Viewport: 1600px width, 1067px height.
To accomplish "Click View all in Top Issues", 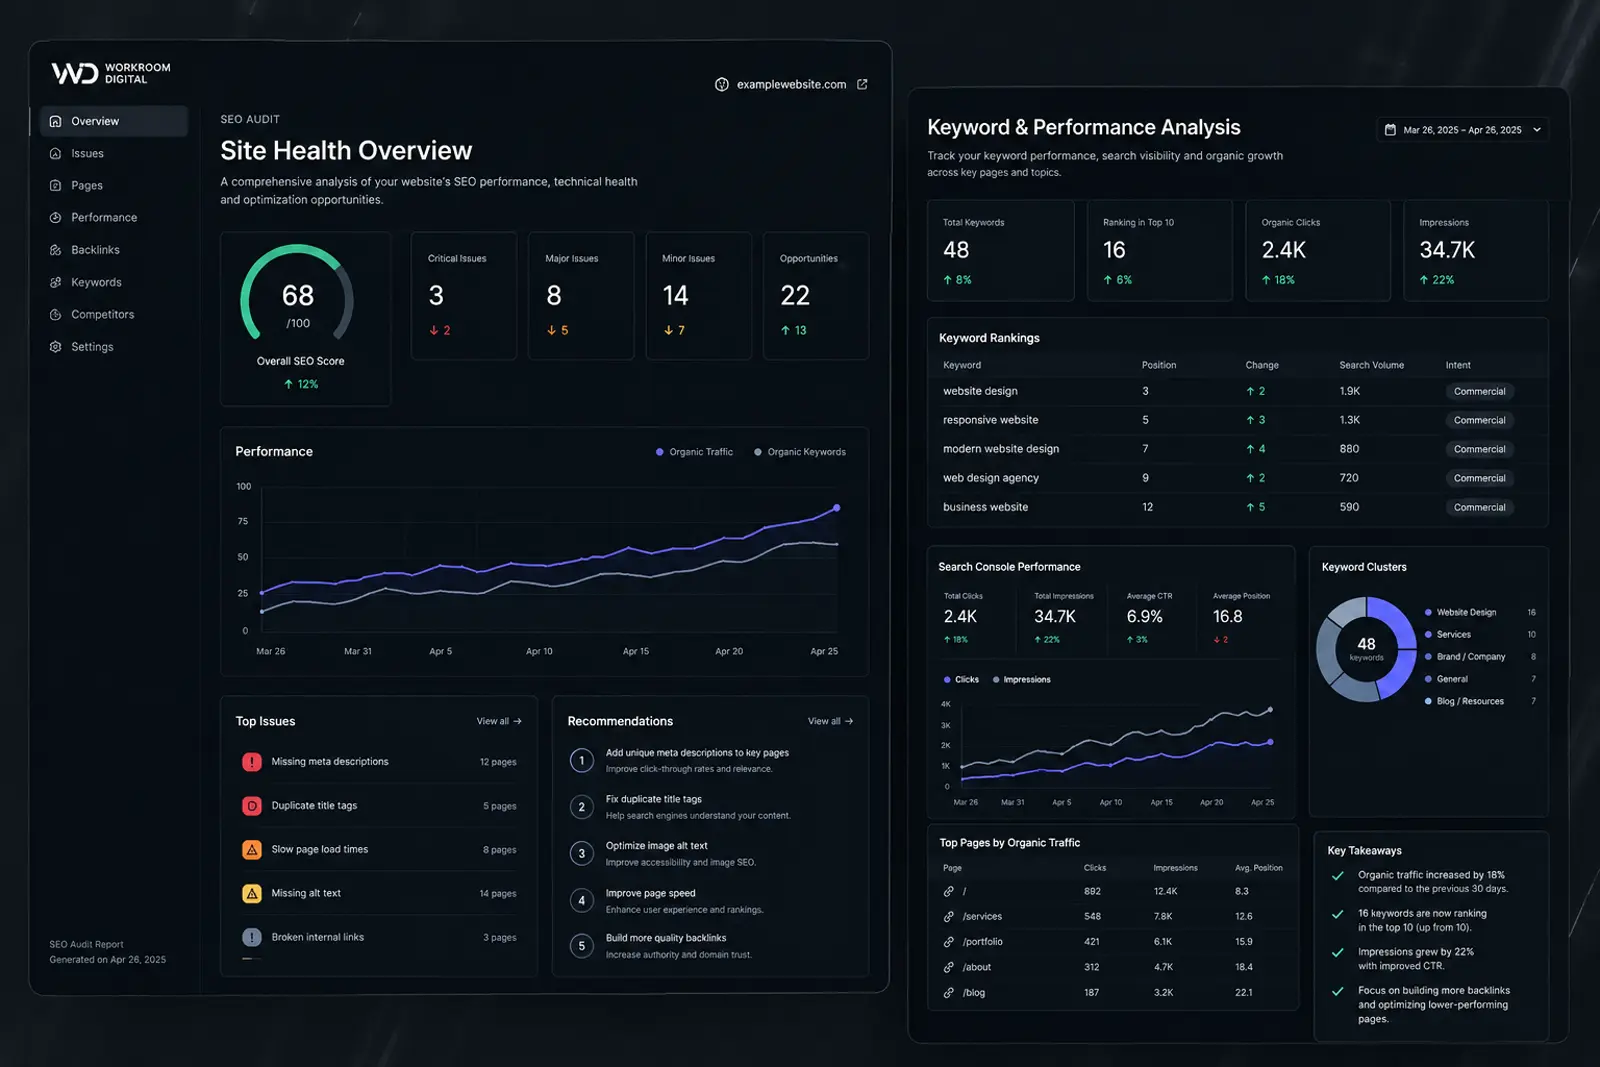I will 499,721.
